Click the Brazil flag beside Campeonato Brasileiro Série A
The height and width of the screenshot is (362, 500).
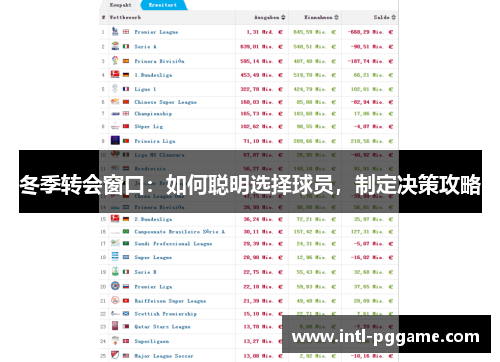click(x=126, y=231)
